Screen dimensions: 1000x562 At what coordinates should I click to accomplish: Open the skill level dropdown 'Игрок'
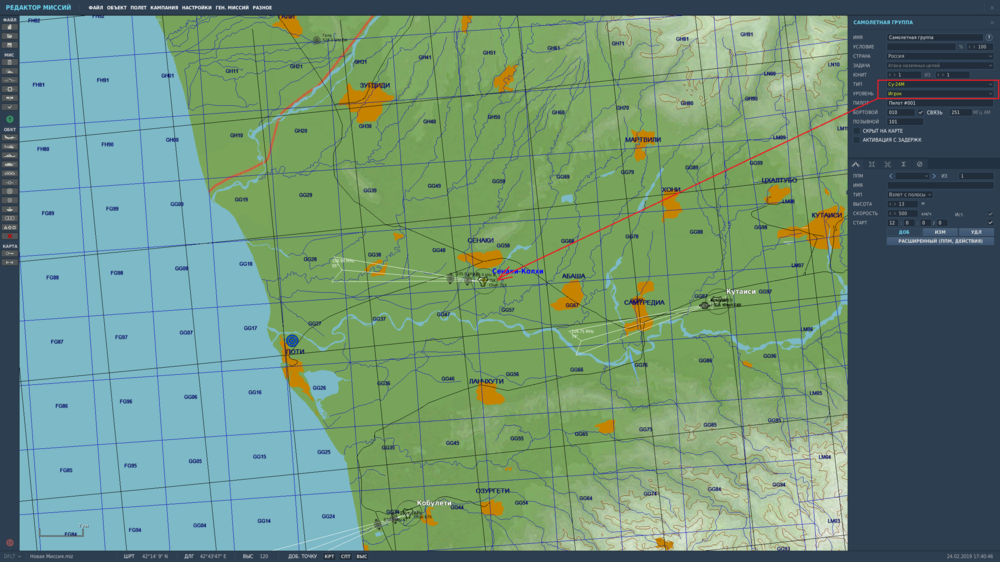coord(939,94)
